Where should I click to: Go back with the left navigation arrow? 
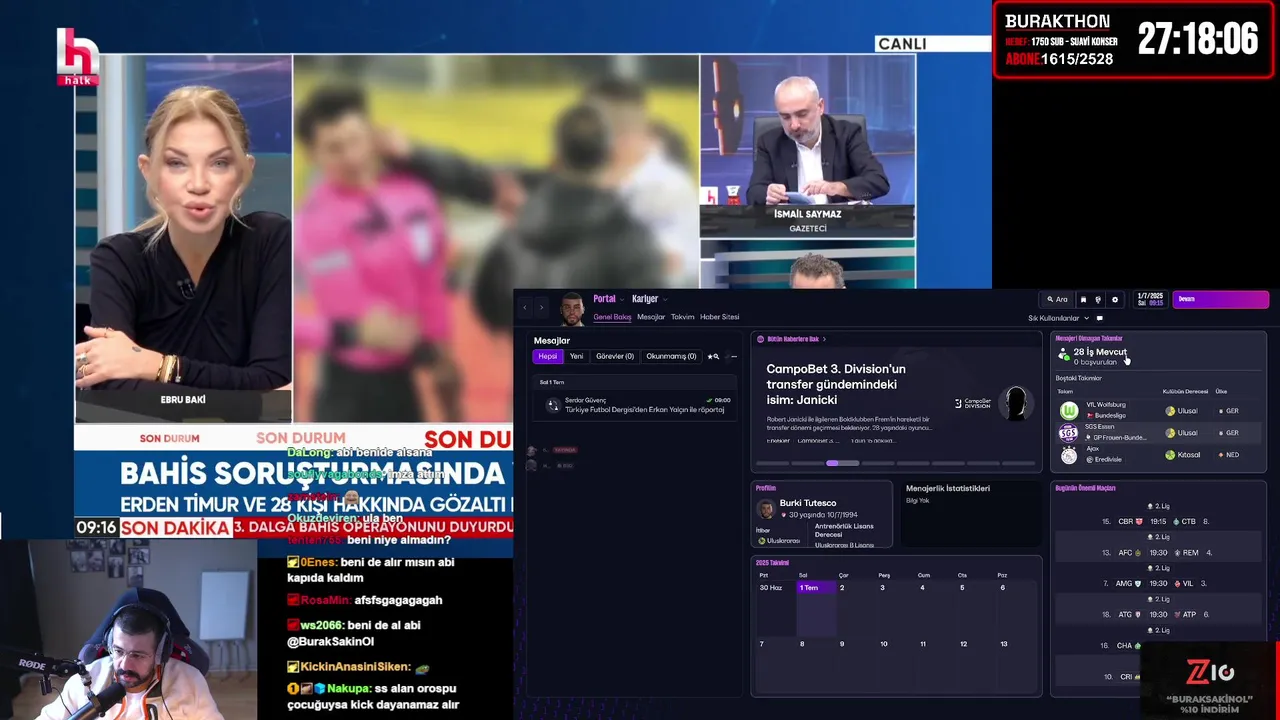(x=525, y=307)
